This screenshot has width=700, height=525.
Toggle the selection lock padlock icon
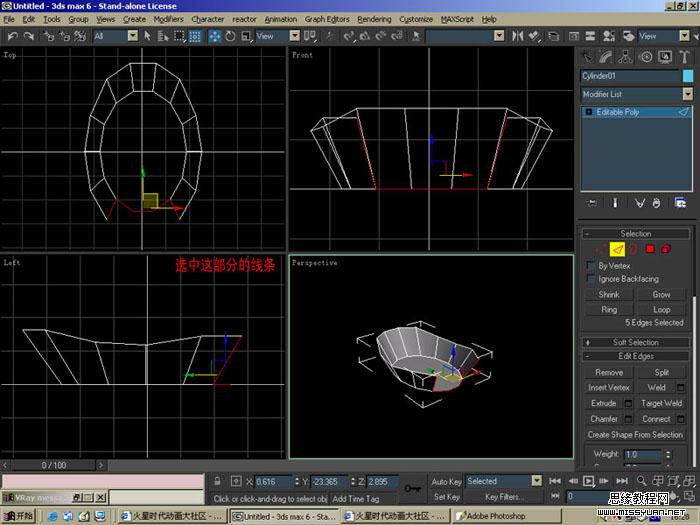pos(217,481)
